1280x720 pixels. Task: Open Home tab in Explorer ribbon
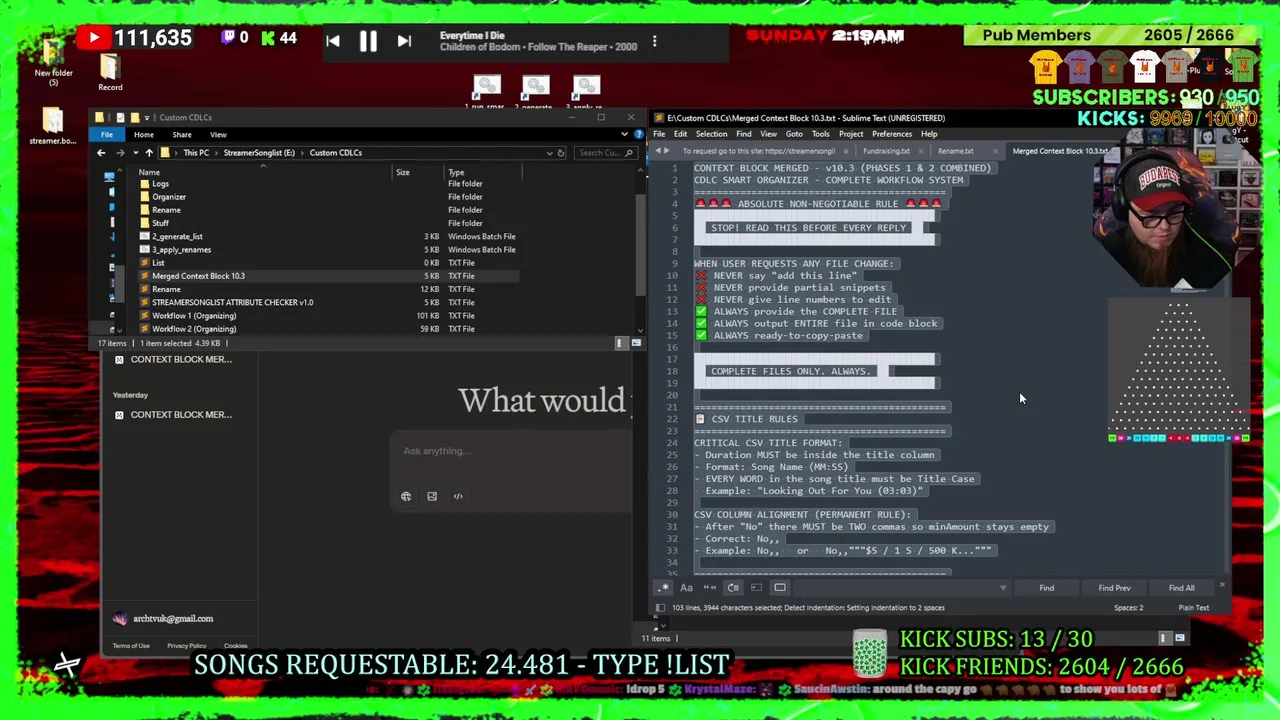(144, 135)
